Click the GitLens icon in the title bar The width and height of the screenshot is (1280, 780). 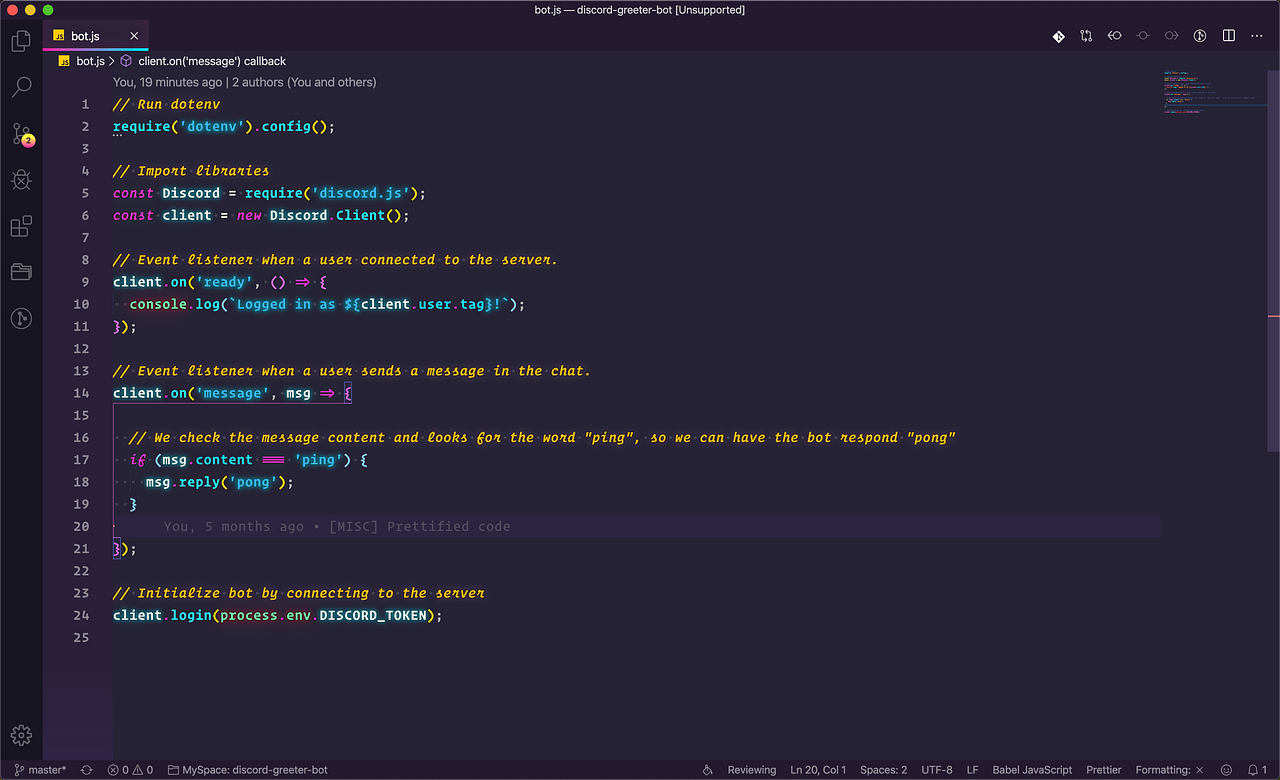[1058, 35]
